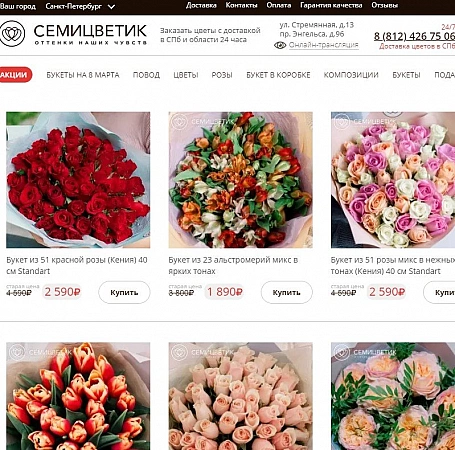The width and height of the screenshot is (455, 450).
Task: Open the orange tulips bouquet thumbnail
Action: coord(78,396)
